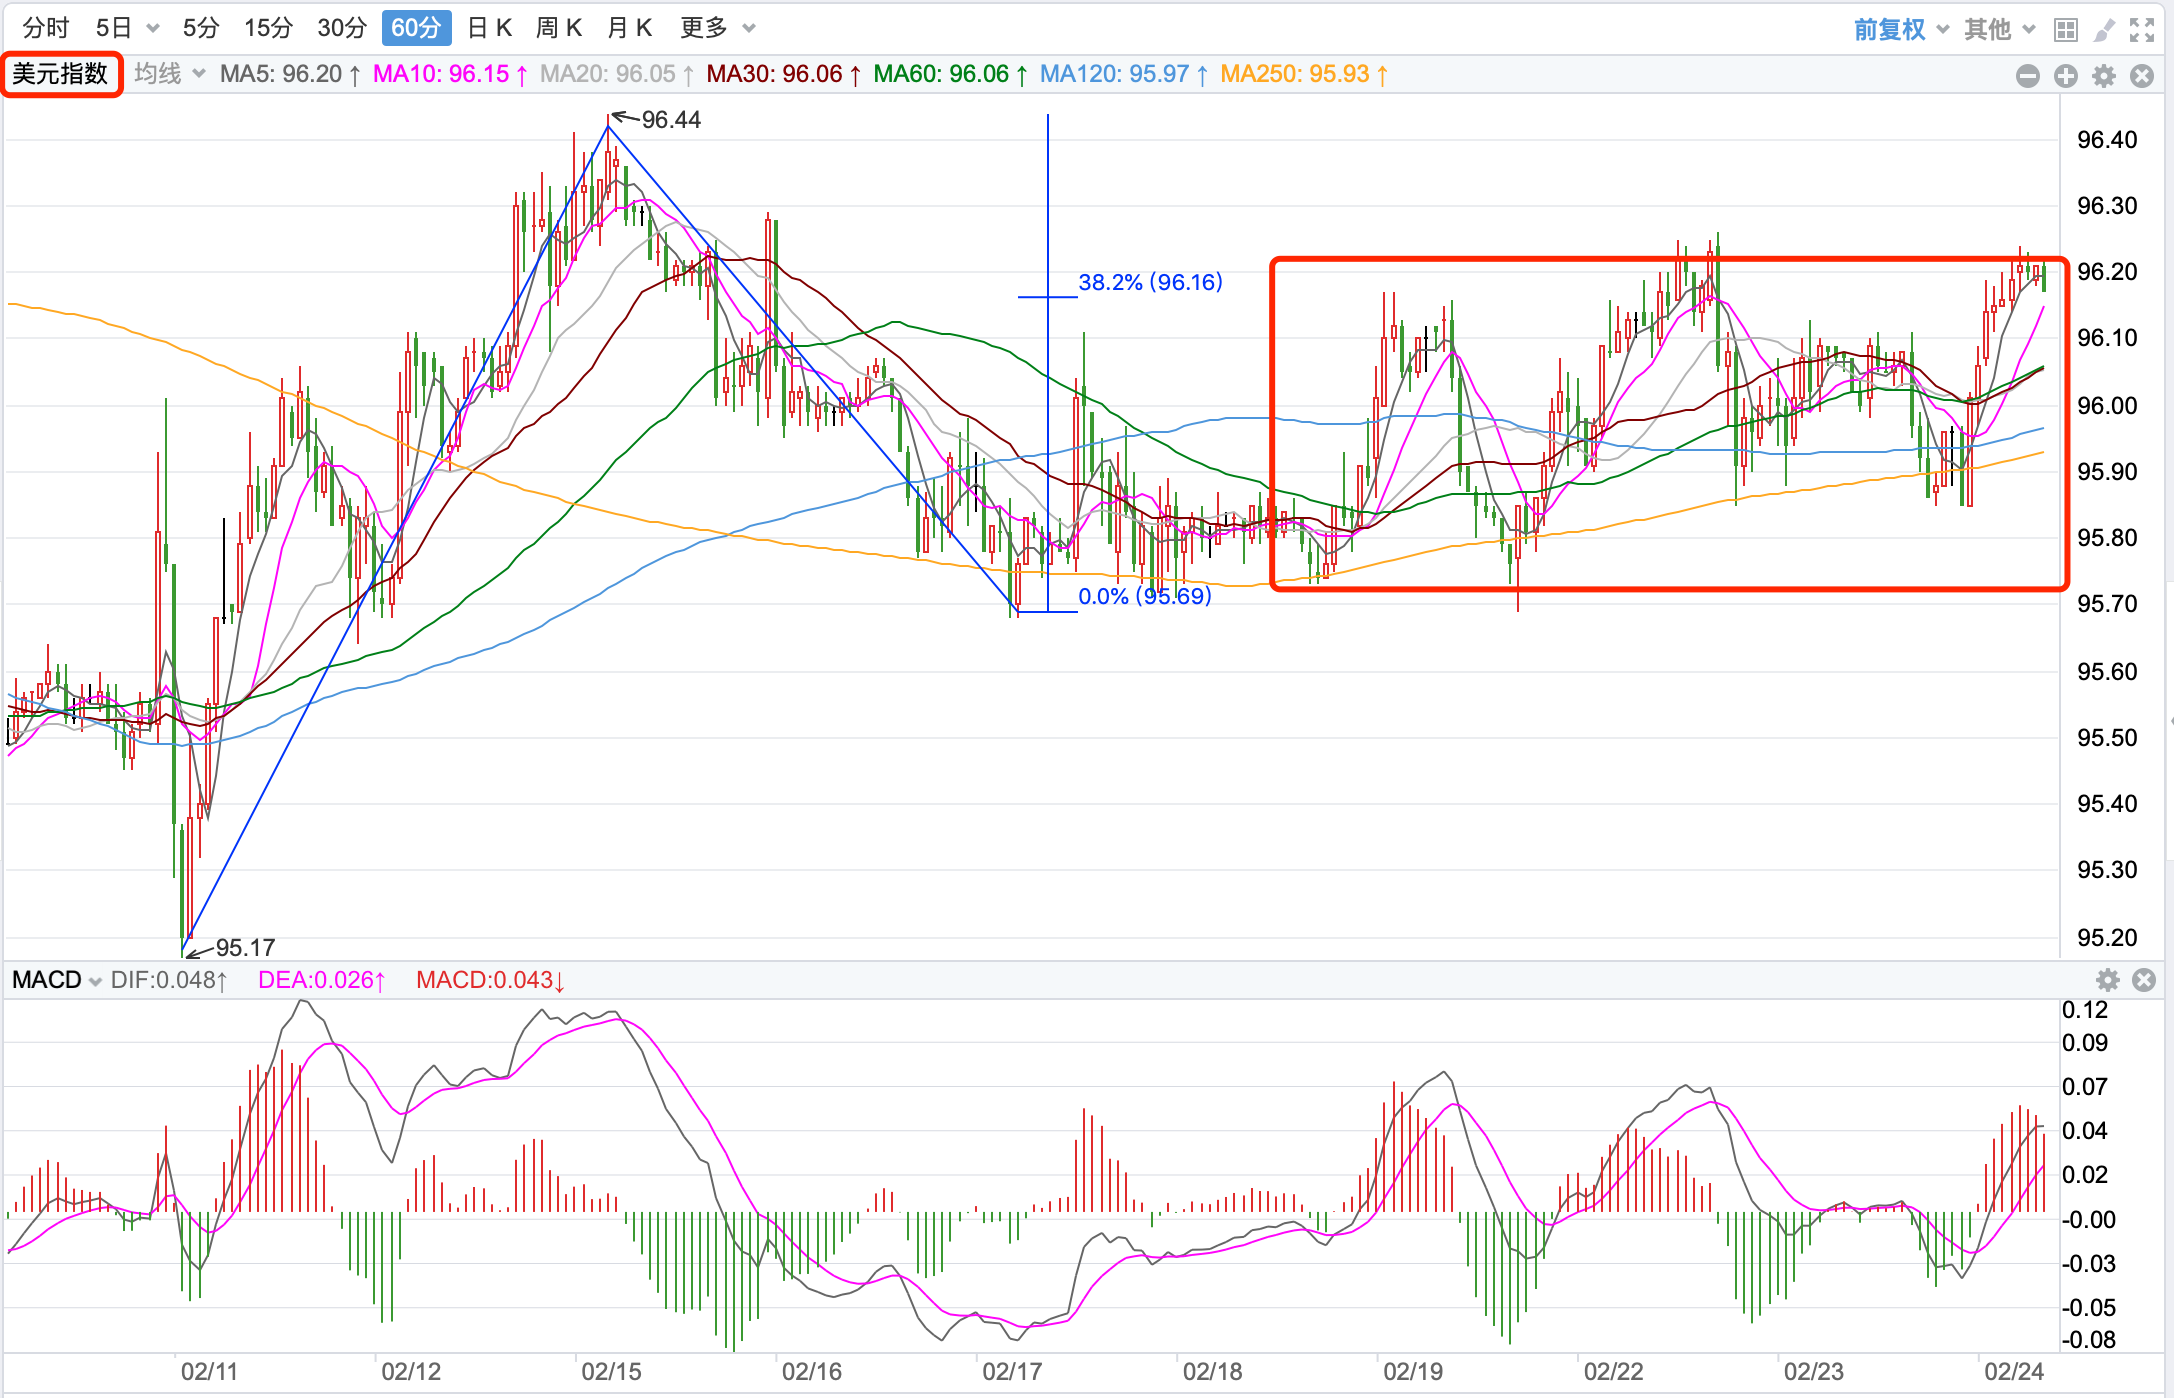Screen dimensions: 2174x1398
Task: Zoom in chart with plus icon
Action: pos(2066,76)
